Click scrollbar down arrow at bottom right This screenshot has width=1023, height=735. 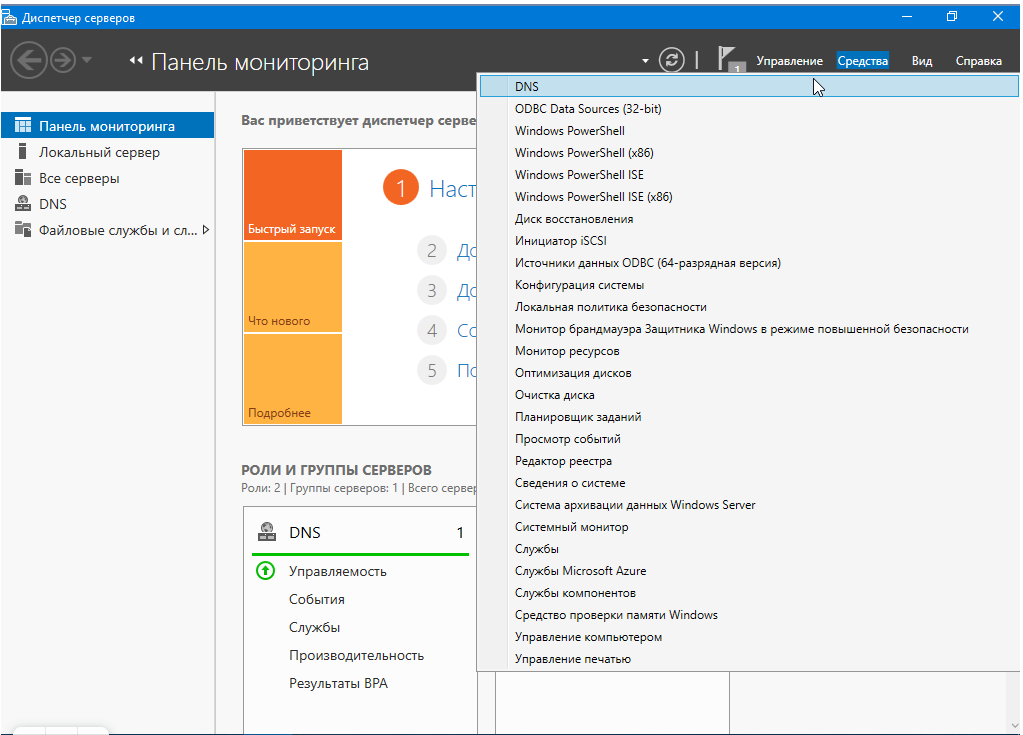tap(1015, 725)
